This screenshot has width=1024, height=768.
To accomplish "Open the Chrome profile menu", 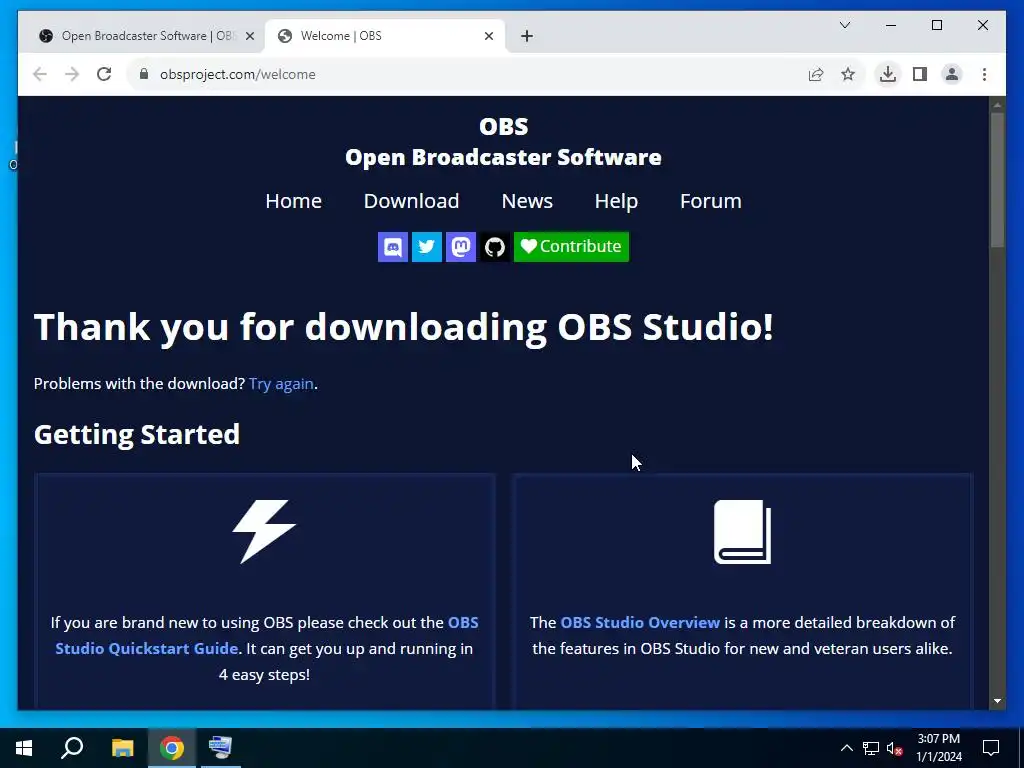I will [x=952, y=74].
